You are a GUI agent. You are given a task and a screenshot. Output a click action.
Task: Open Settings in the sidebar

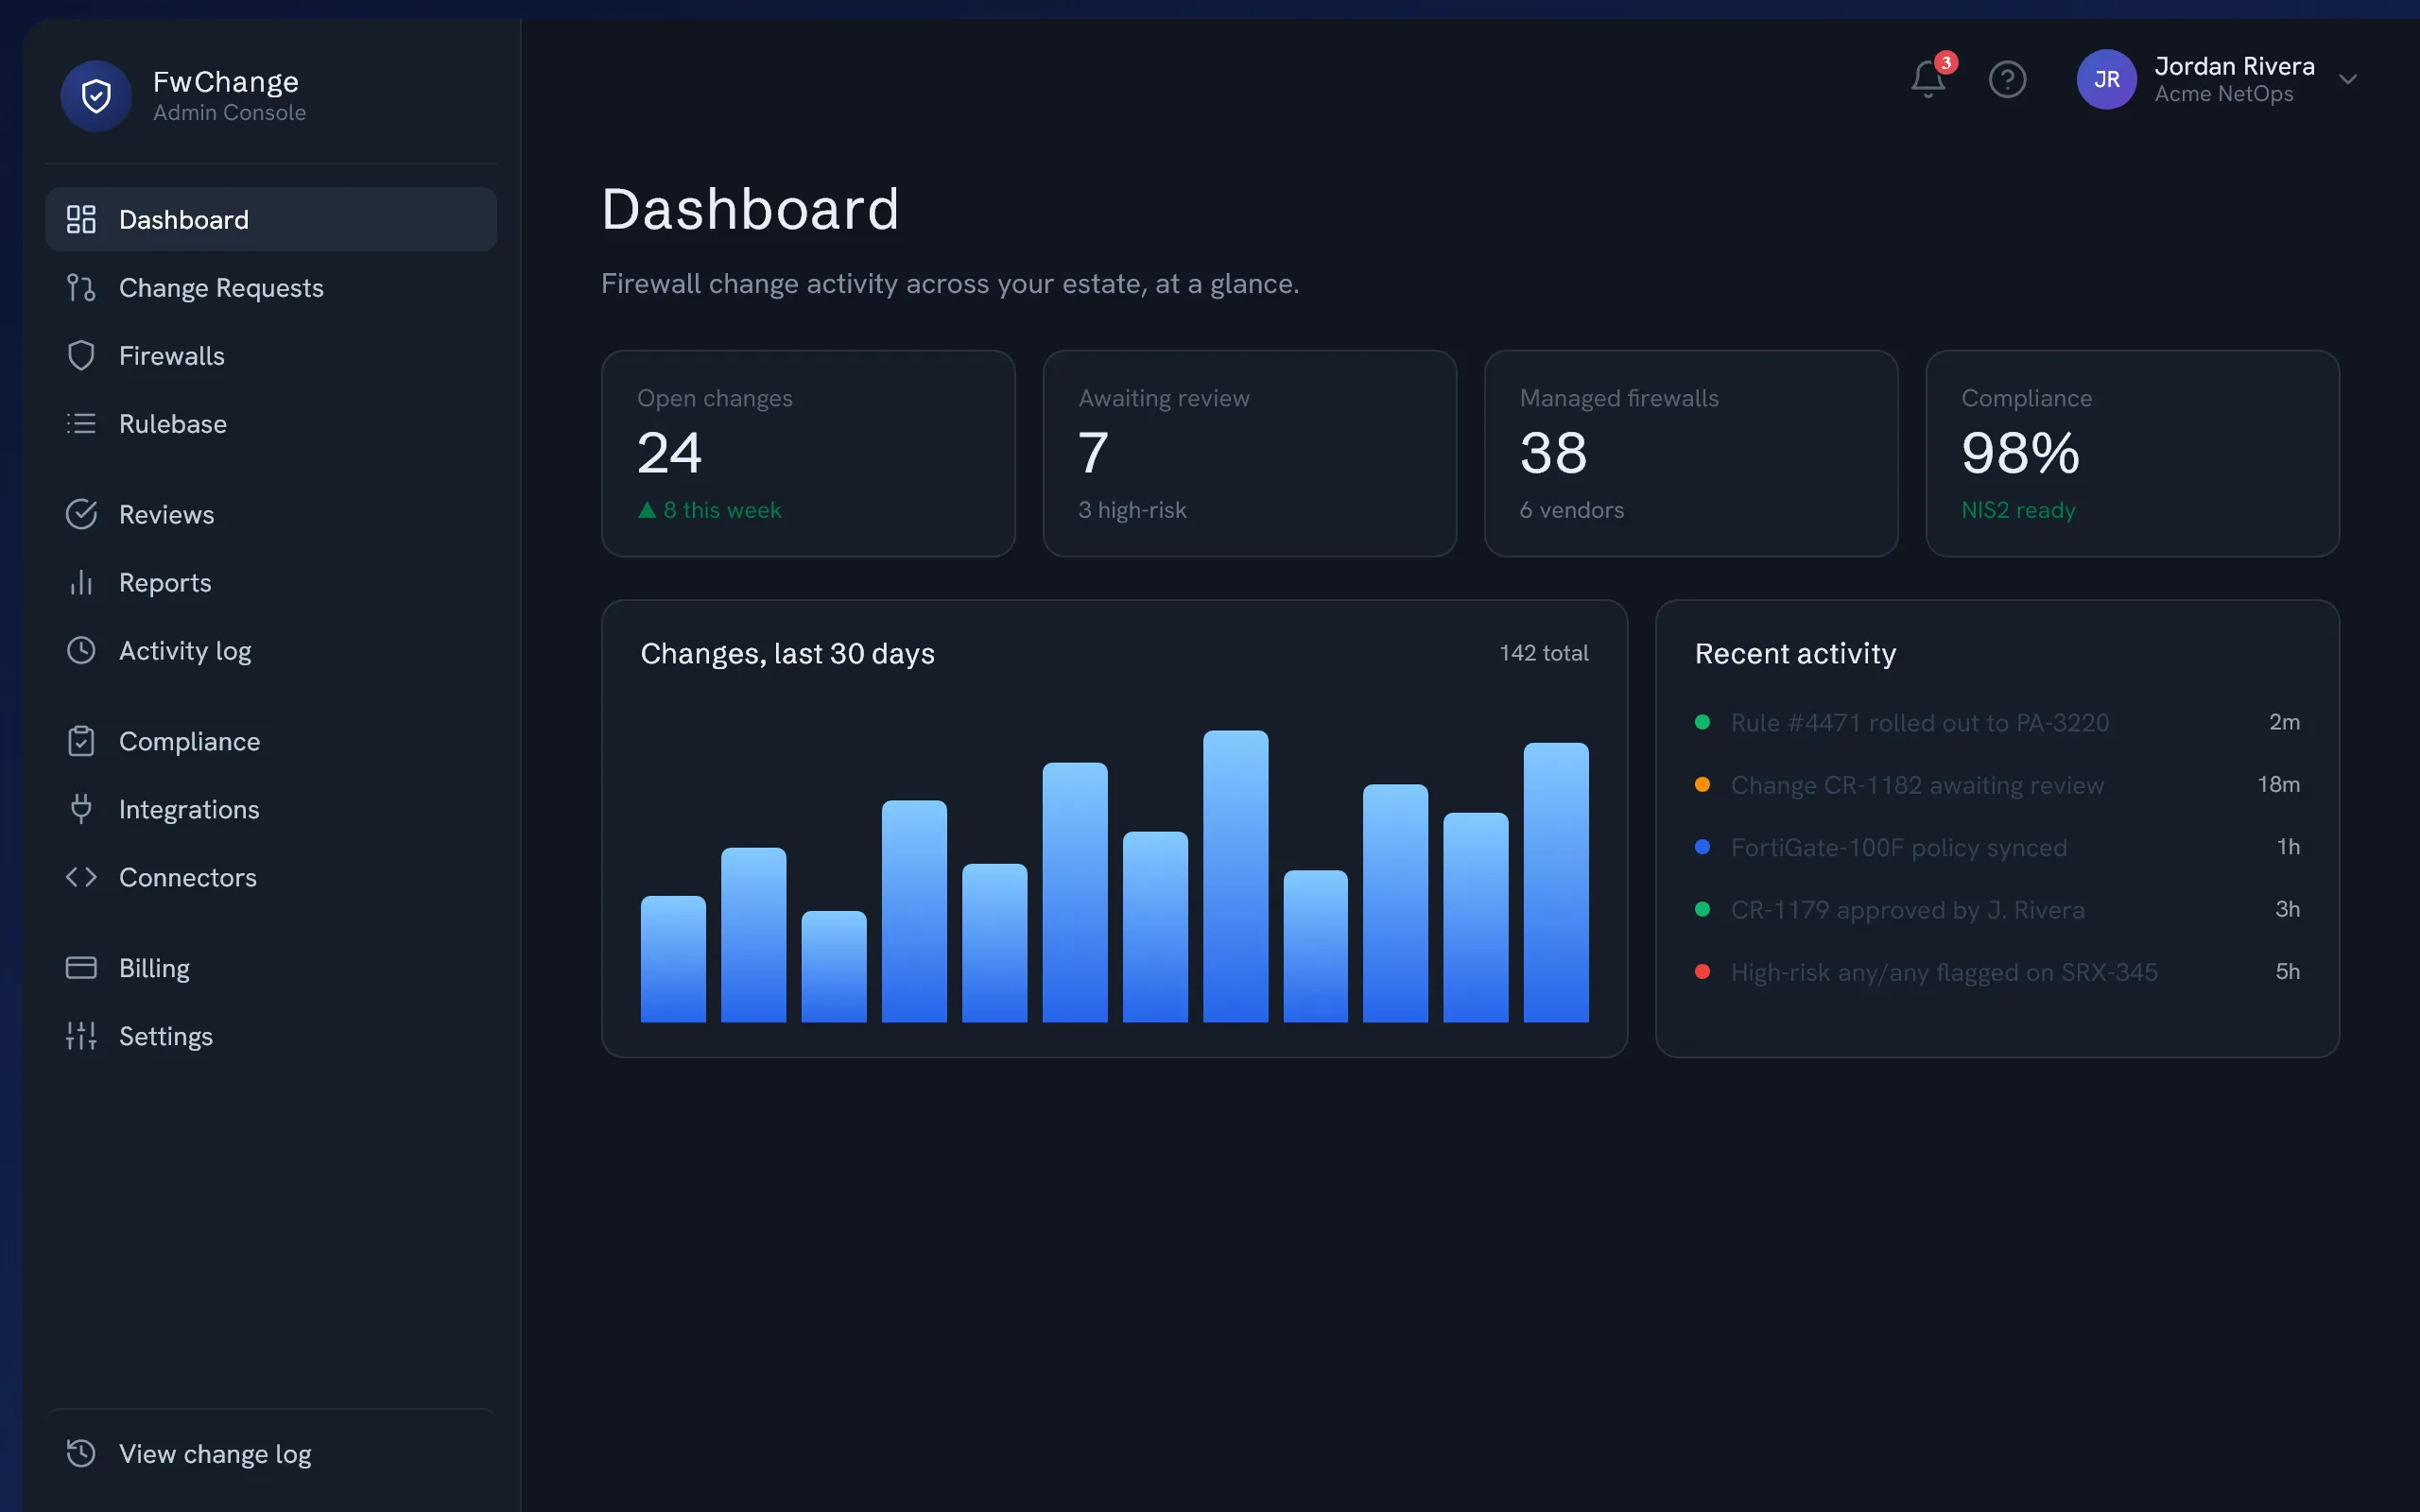click(x=271, y=1036)
